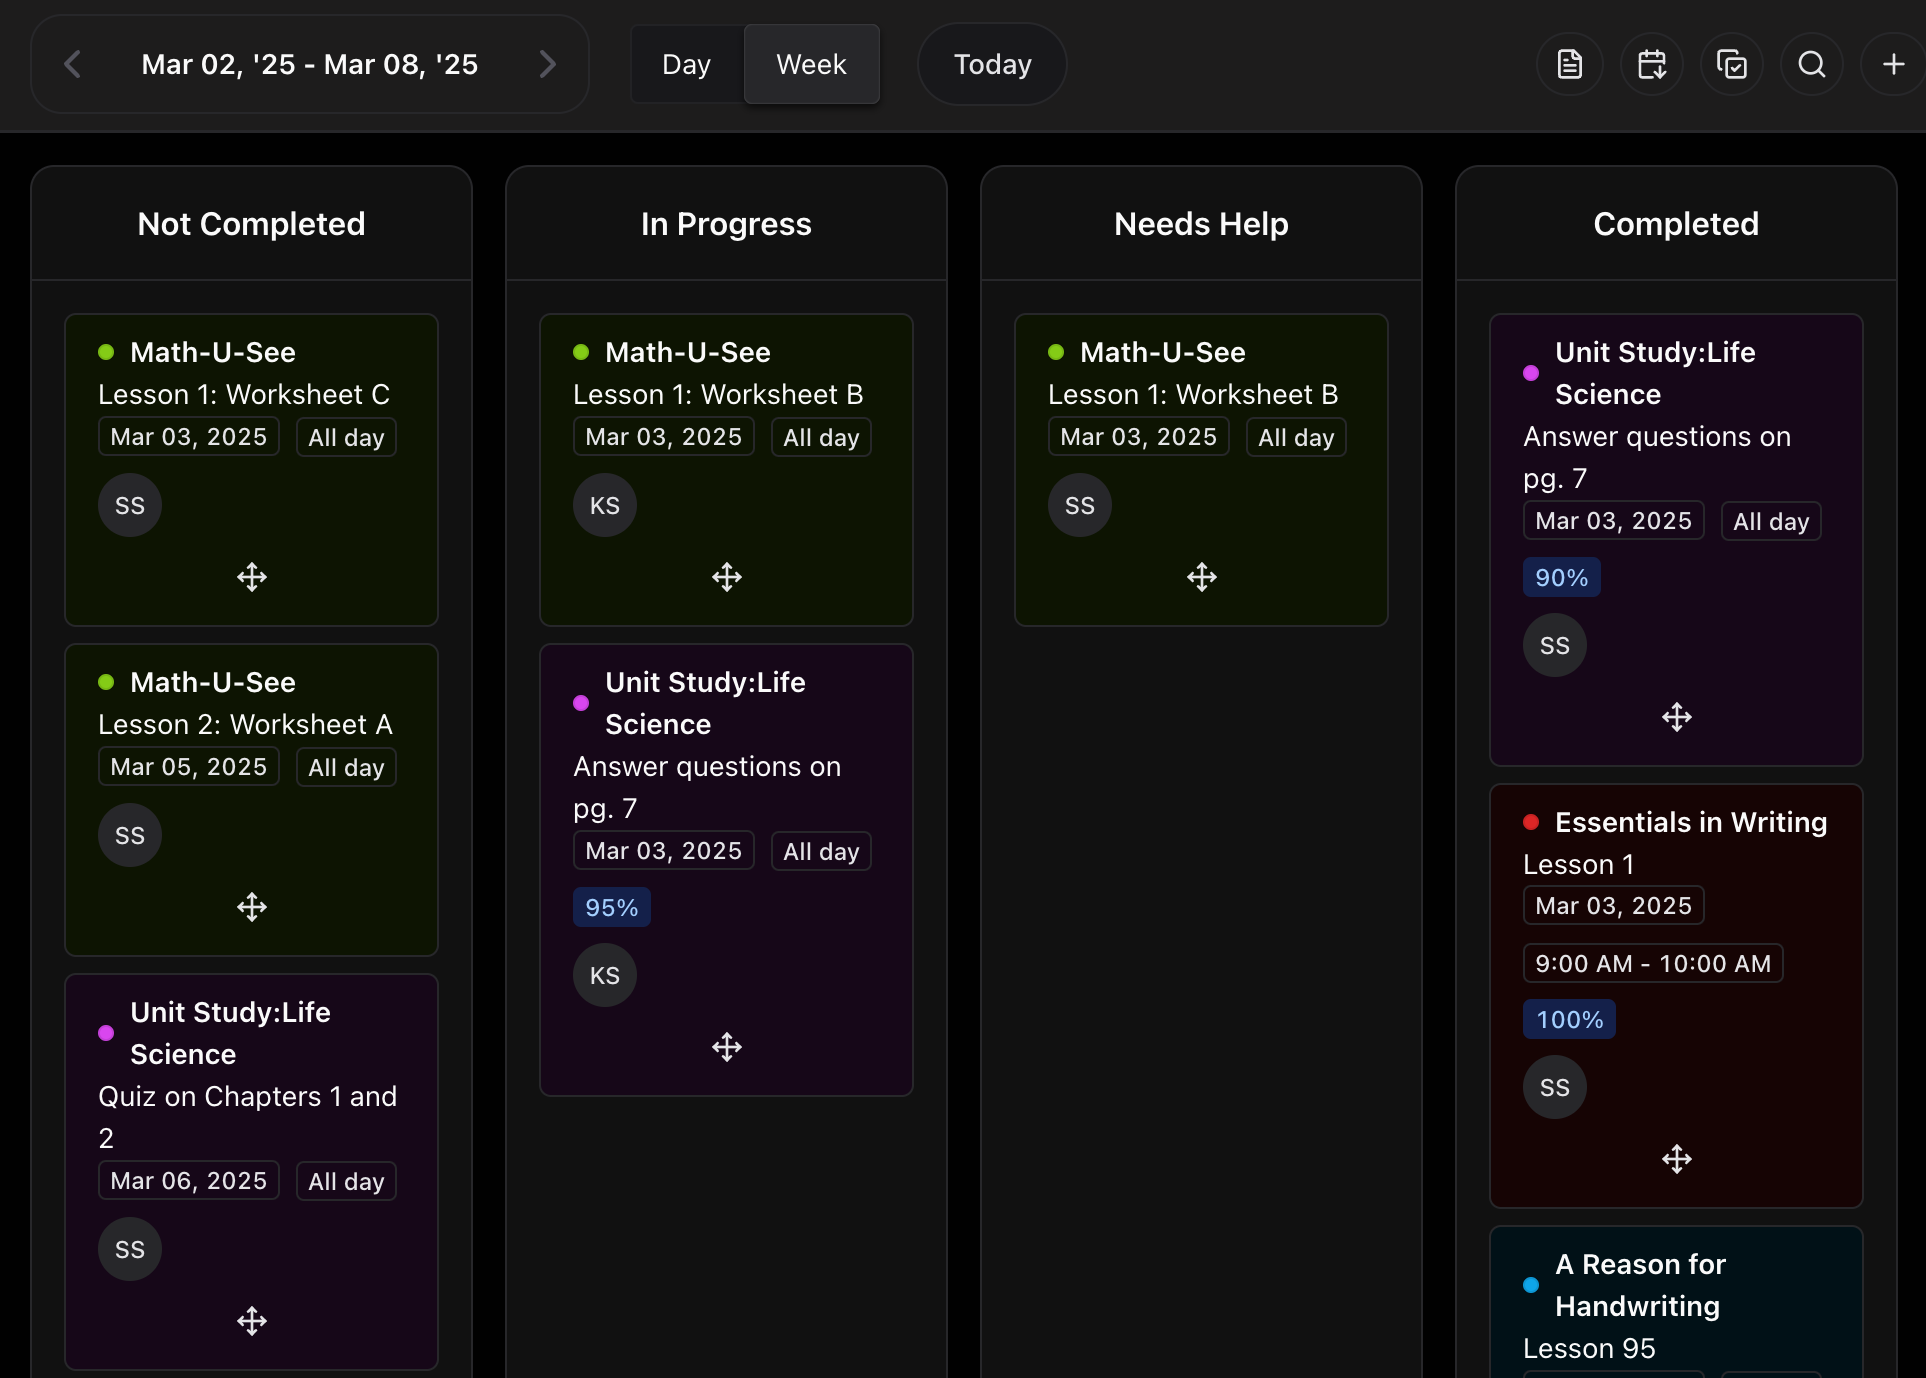Click the 95% progress badge on Unit Study card
The width and height of the screenshot is (1926, 1378).
tap(611, 907)
